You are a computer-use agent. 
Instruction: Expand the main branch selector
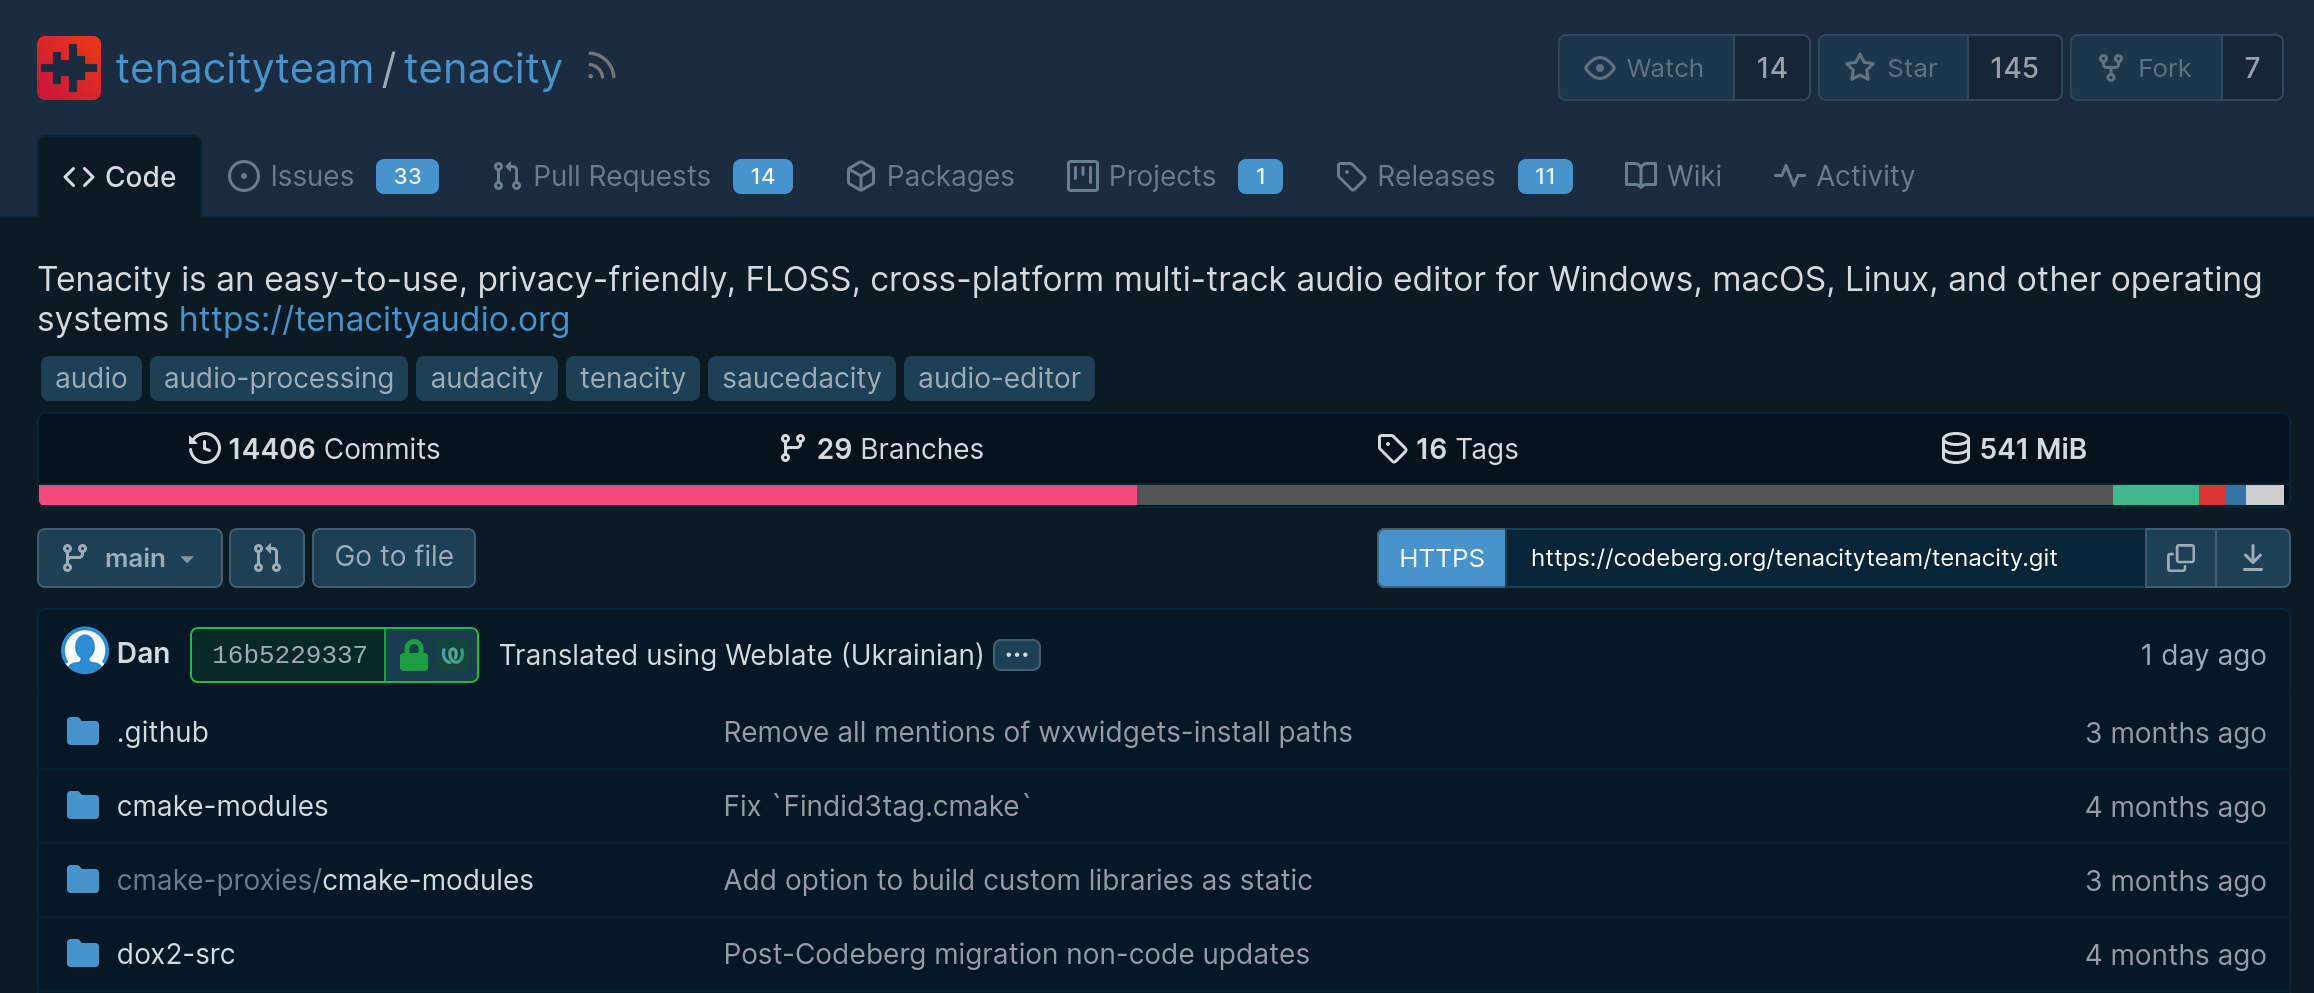130,558
